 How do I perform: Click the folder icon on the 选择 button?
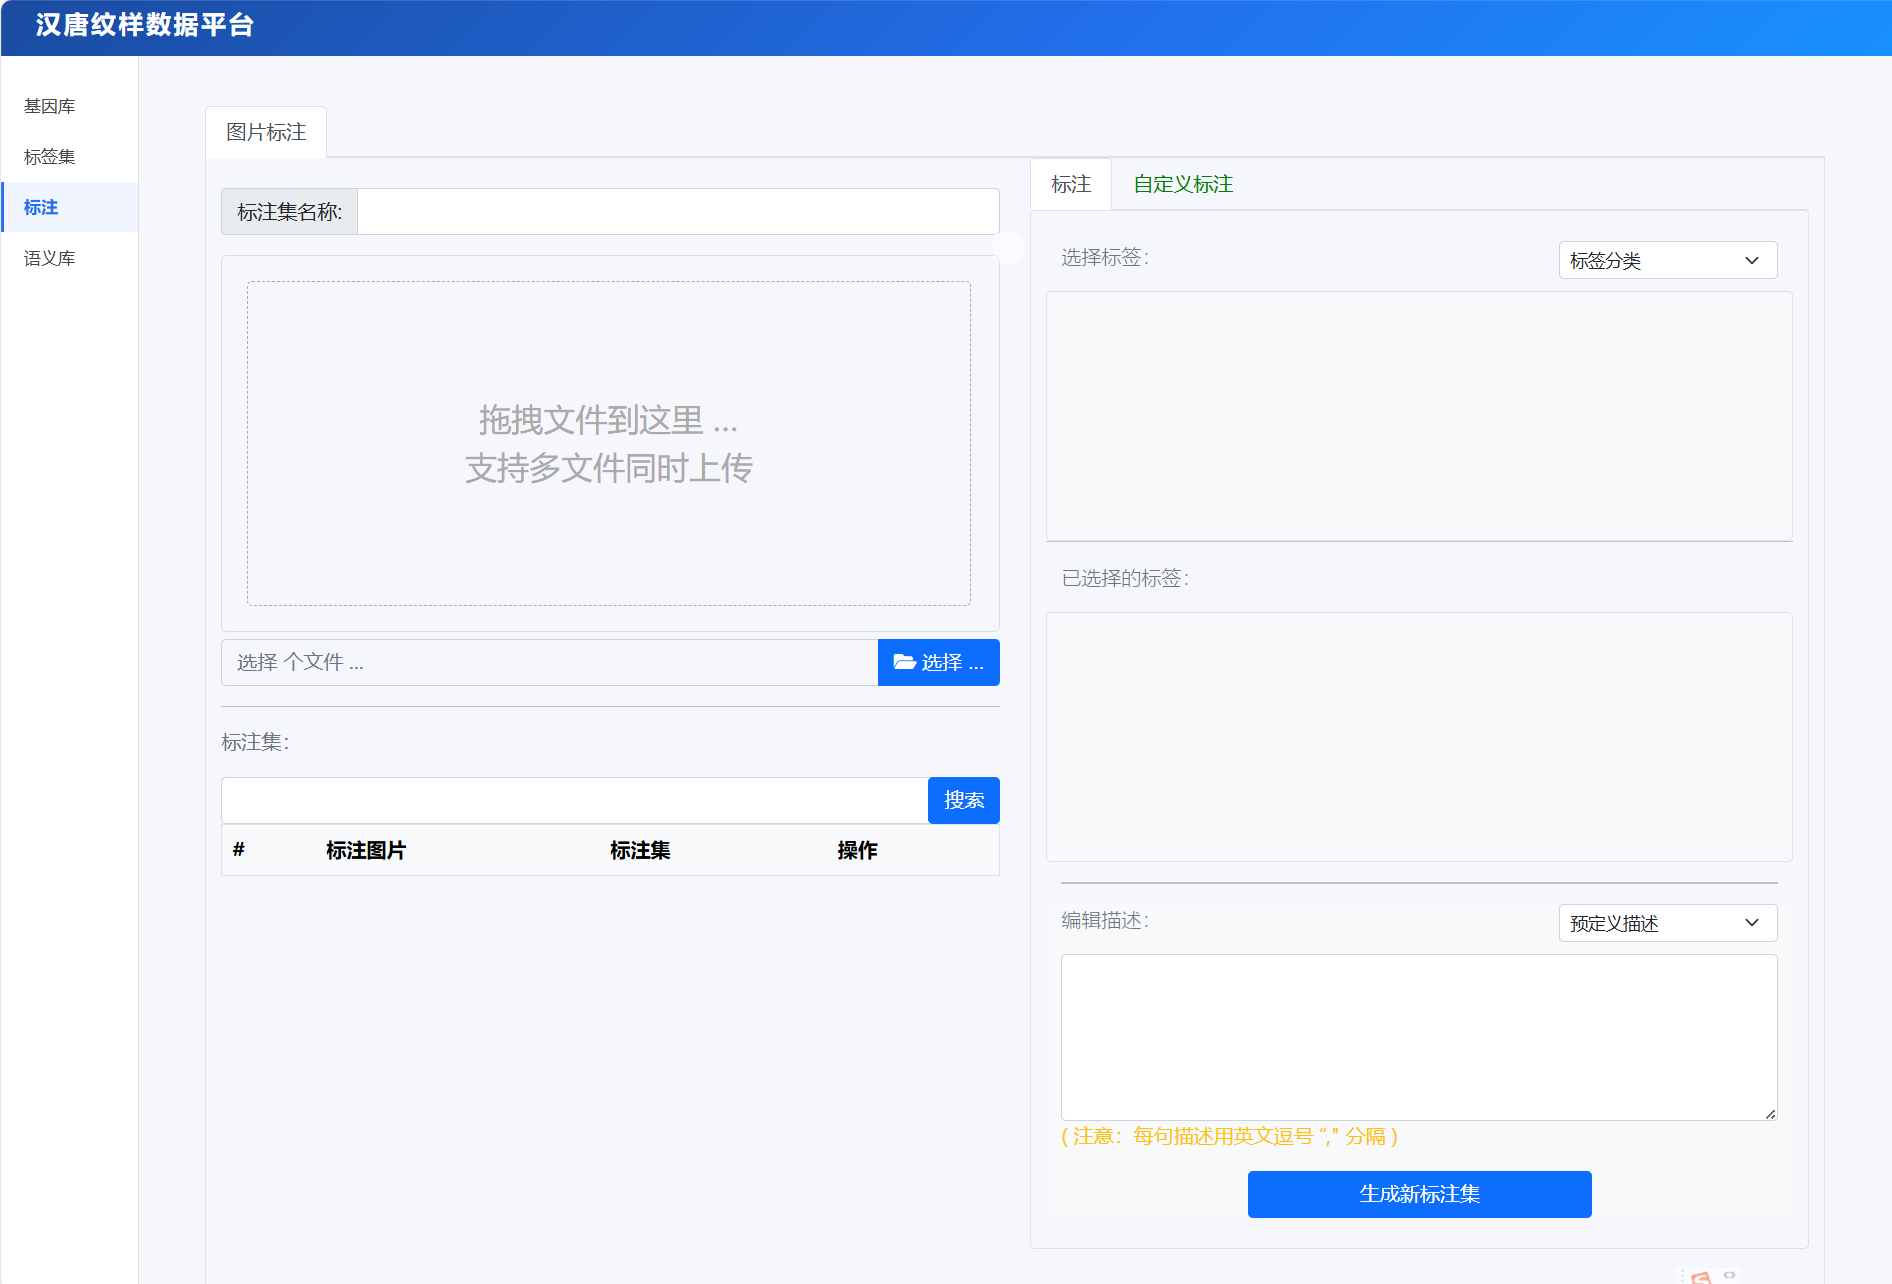tap(904, 662)
